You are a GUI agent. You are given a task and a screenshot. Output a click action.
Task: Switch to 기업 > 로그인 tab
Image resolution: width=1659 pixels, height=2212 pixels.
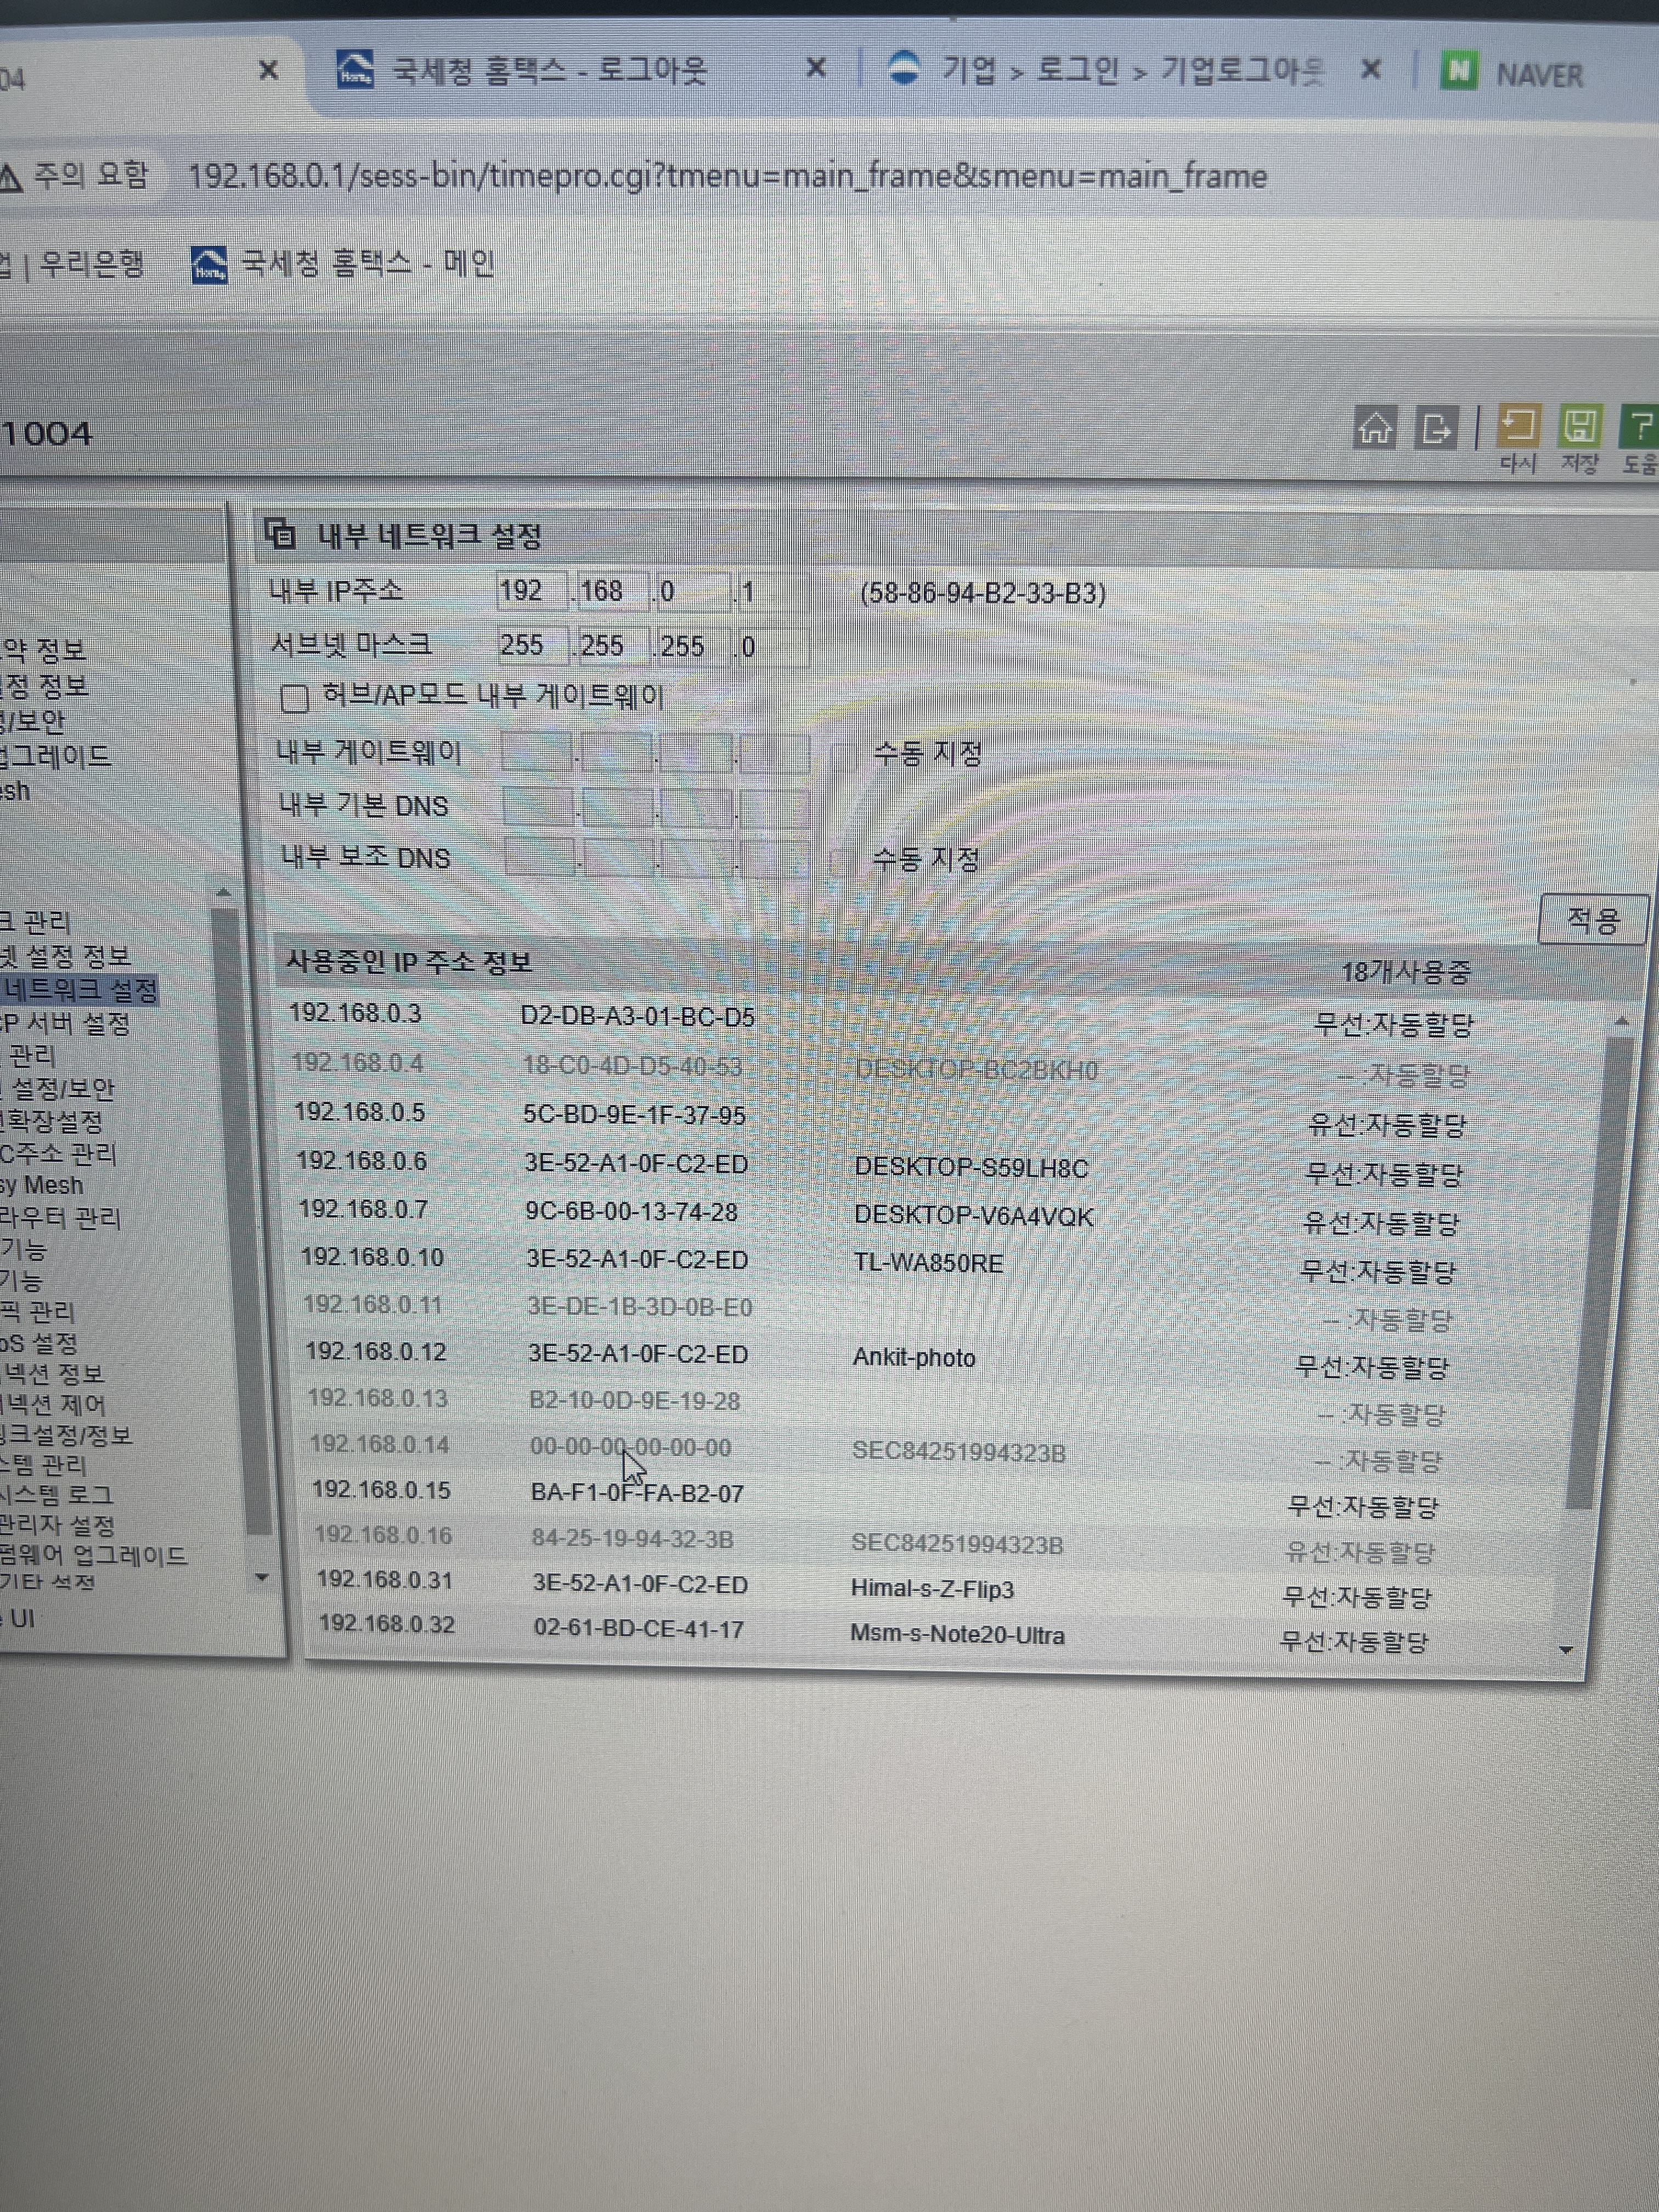pos(1130,70)
